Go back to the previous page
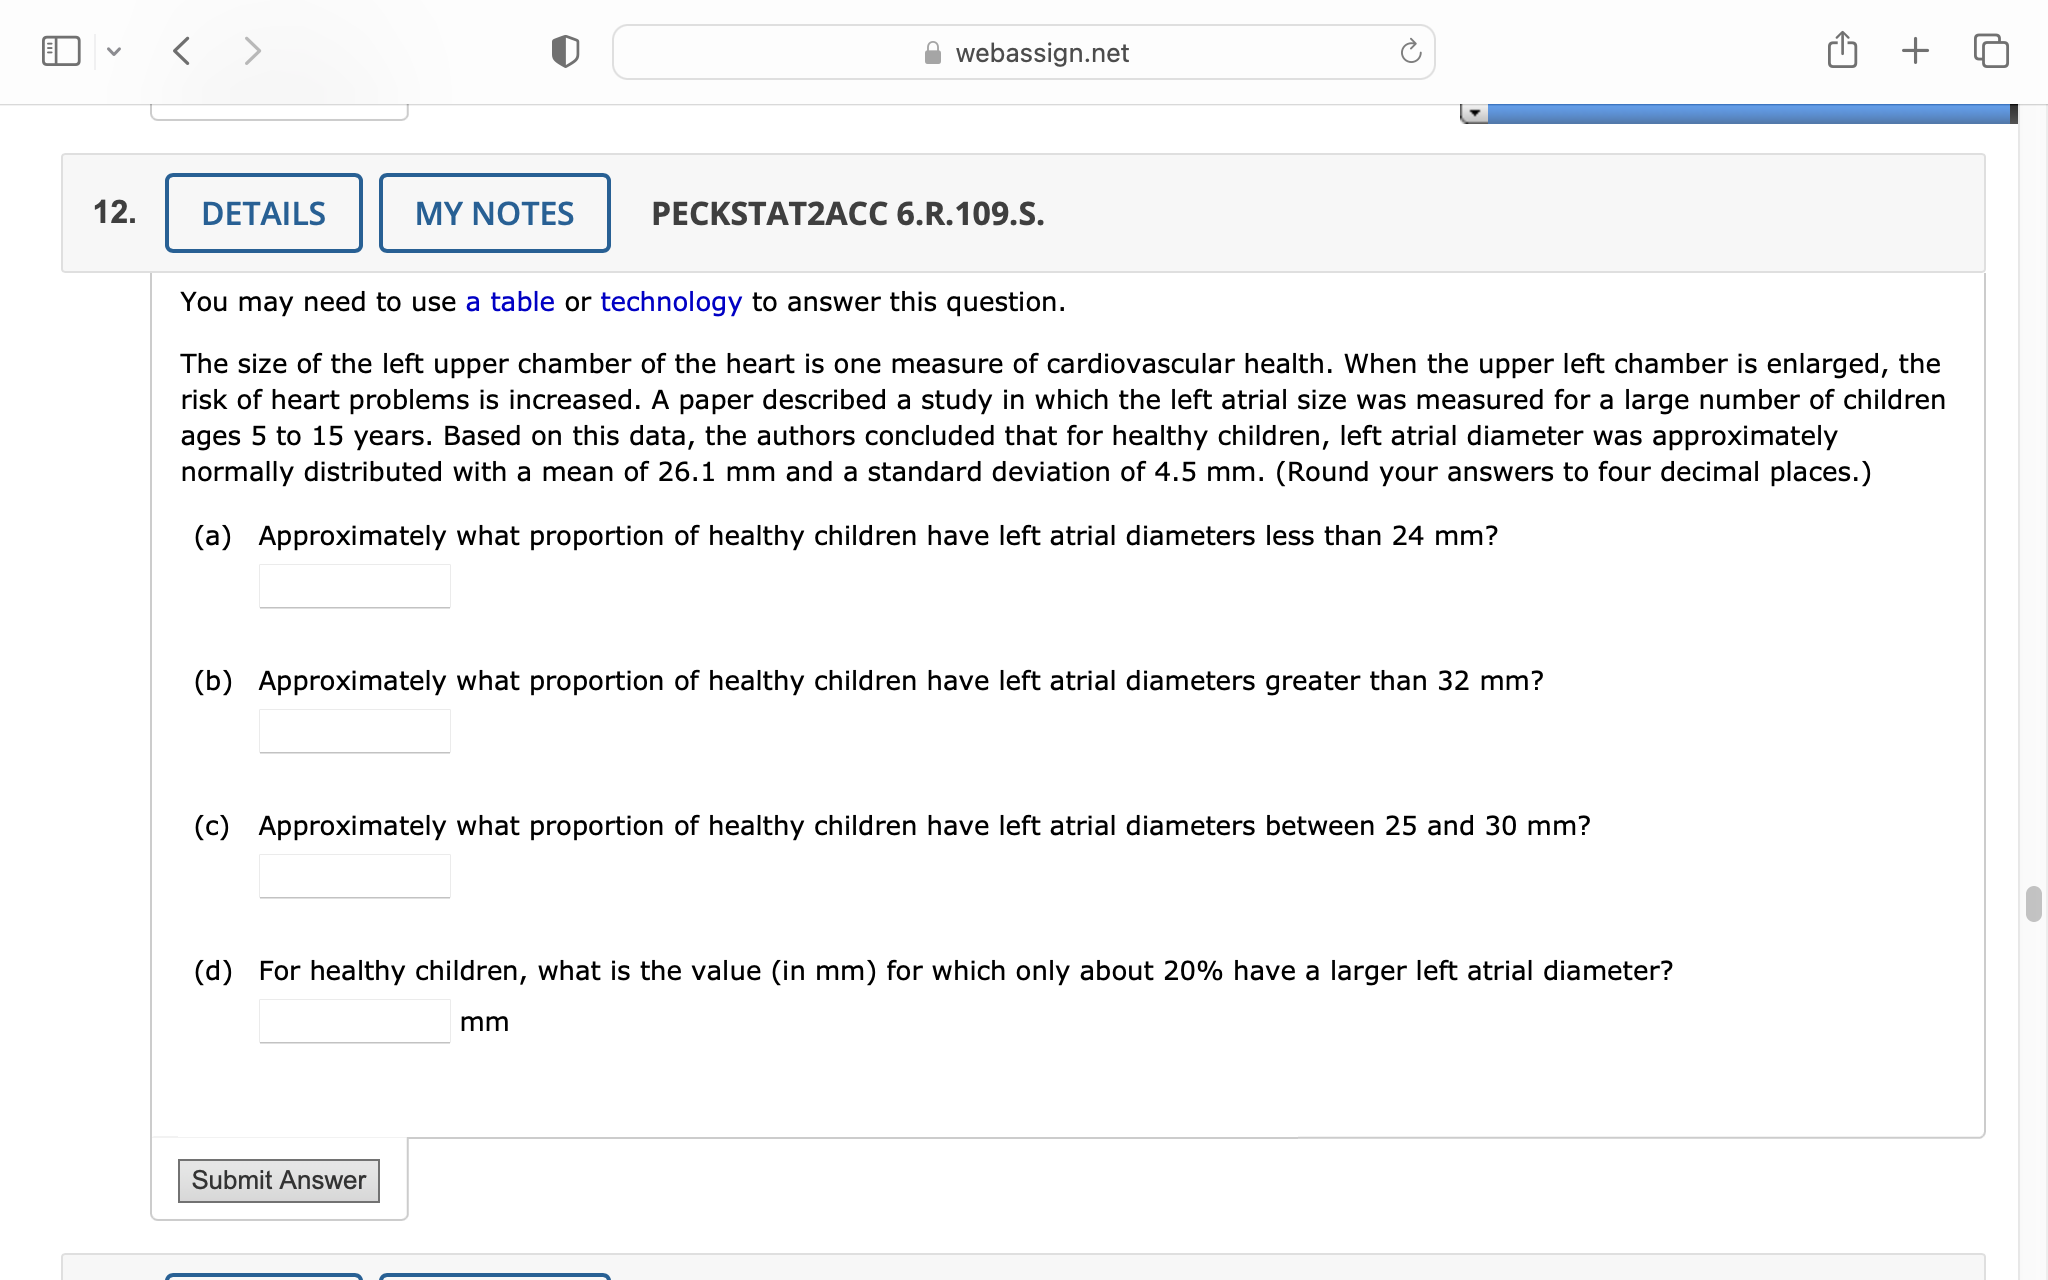The image size is (2048, 1280). pos(182,50)
